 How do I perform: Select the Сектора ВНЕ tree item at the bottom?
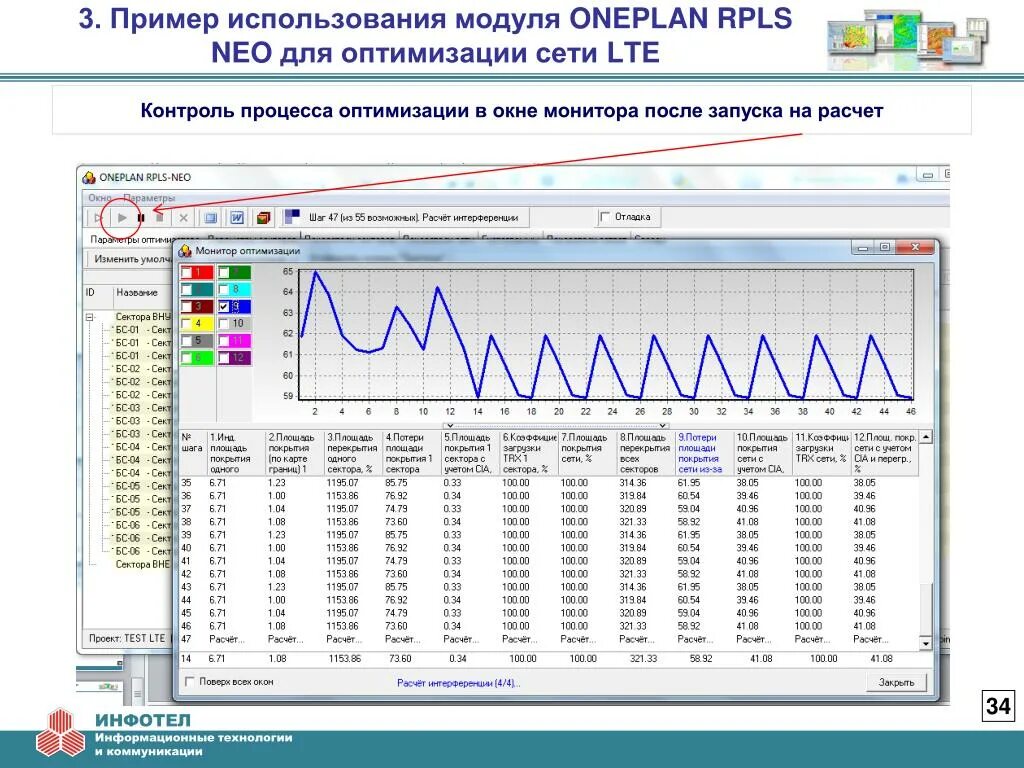tap(142, 564)
